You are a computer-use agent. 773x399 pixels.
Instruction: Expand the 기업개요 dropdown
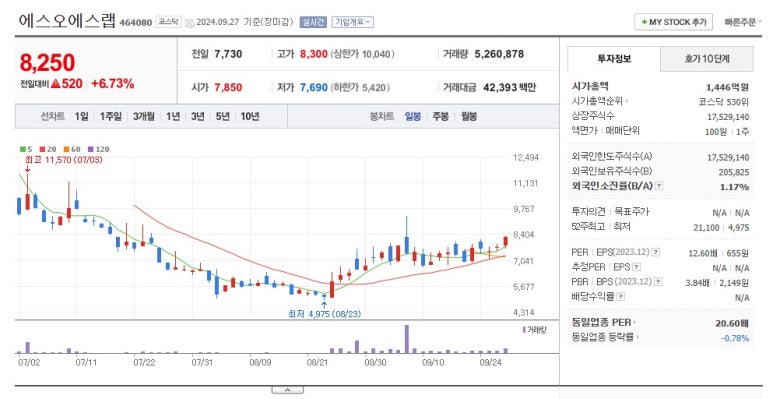point(352,22)
